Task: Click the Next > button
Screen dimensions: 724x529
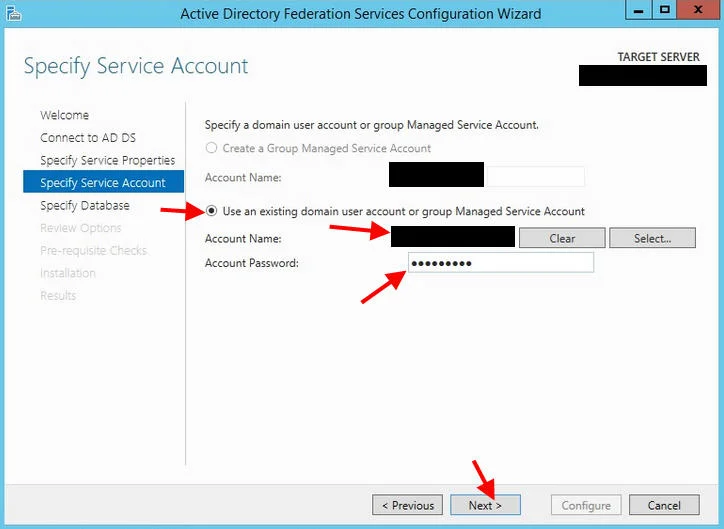Action: [x=485, y=505]
